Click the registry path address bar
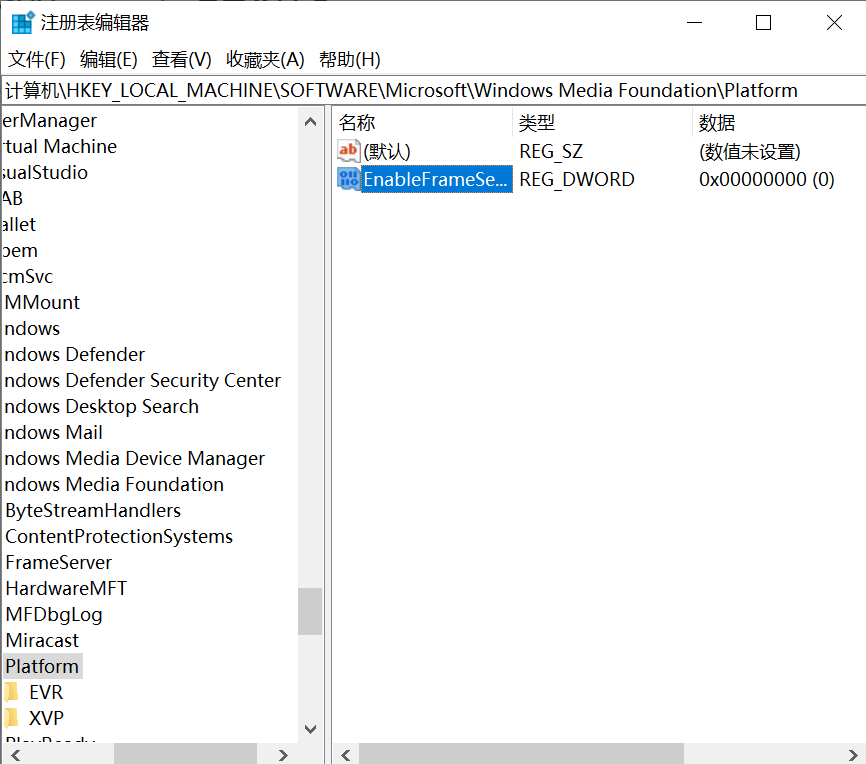 [433, 90]
